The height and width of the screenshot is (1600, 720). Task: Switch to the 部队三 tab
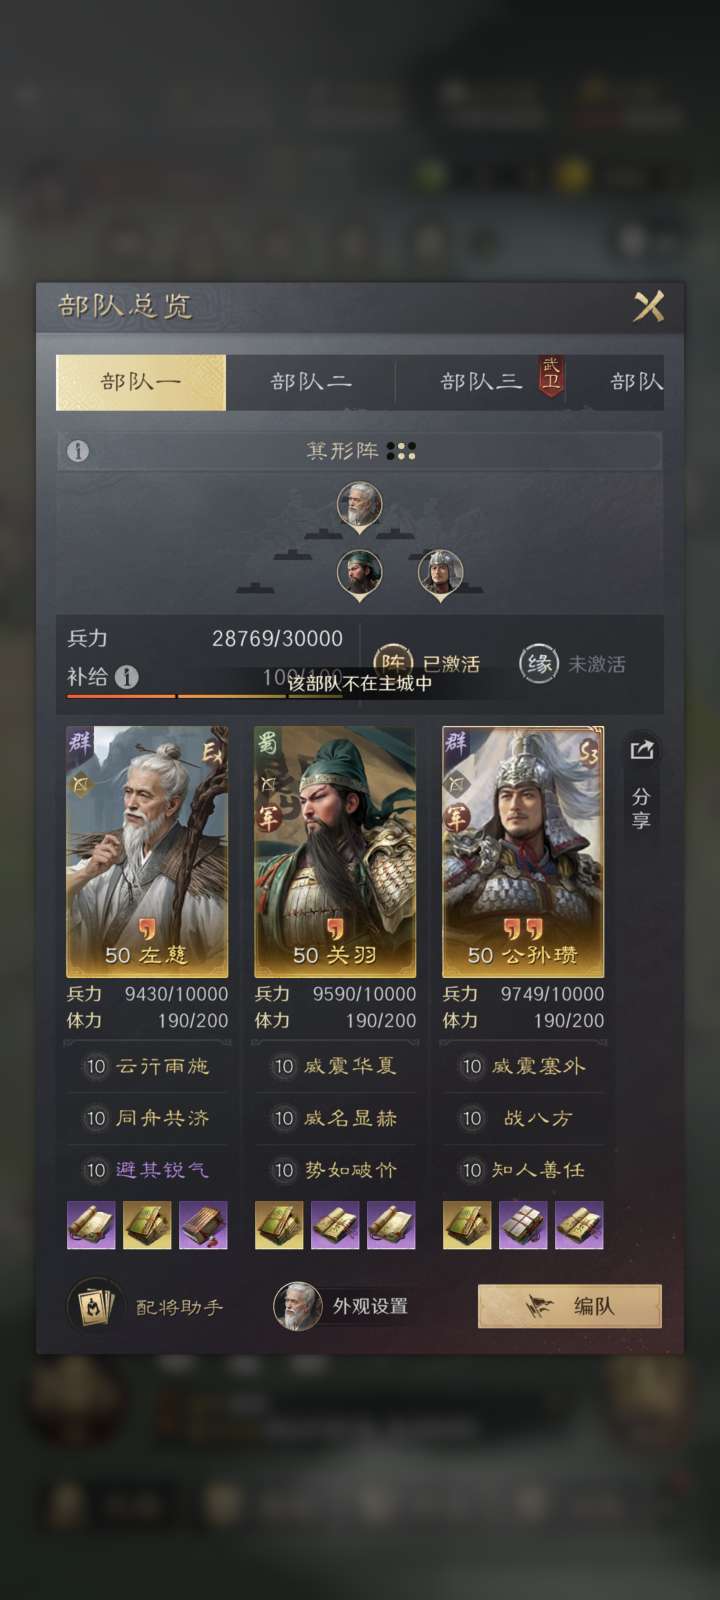click(x=482, y=382)
